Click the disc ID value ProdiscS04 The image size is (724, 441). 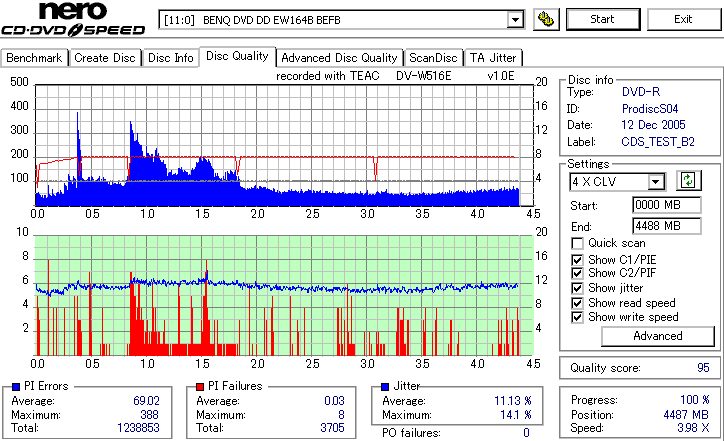650,109
